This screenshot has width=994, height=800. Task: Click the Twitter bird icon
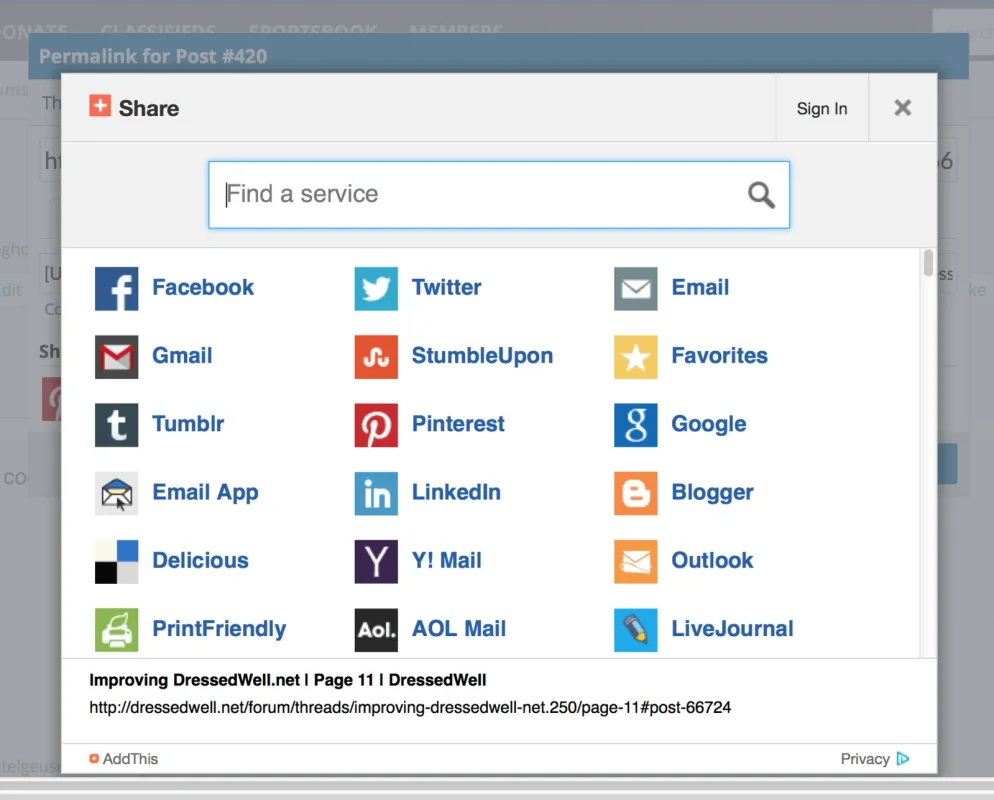coord(376,289)
